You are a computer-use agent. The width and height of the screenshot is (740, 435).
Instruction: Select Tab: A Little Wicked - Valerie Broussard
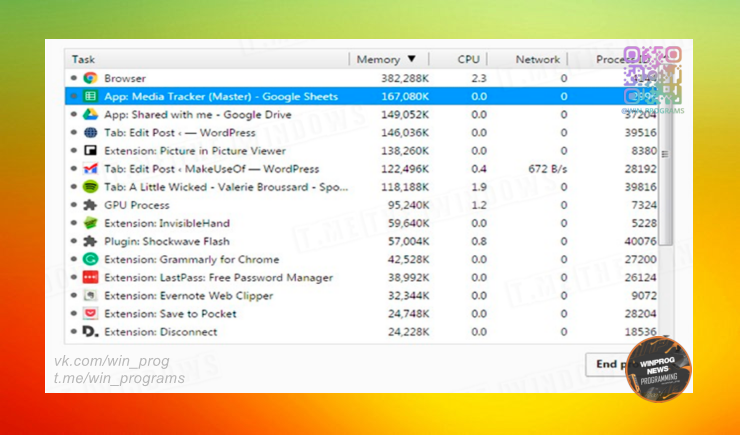pyautogui.click(x=362, y=187)
